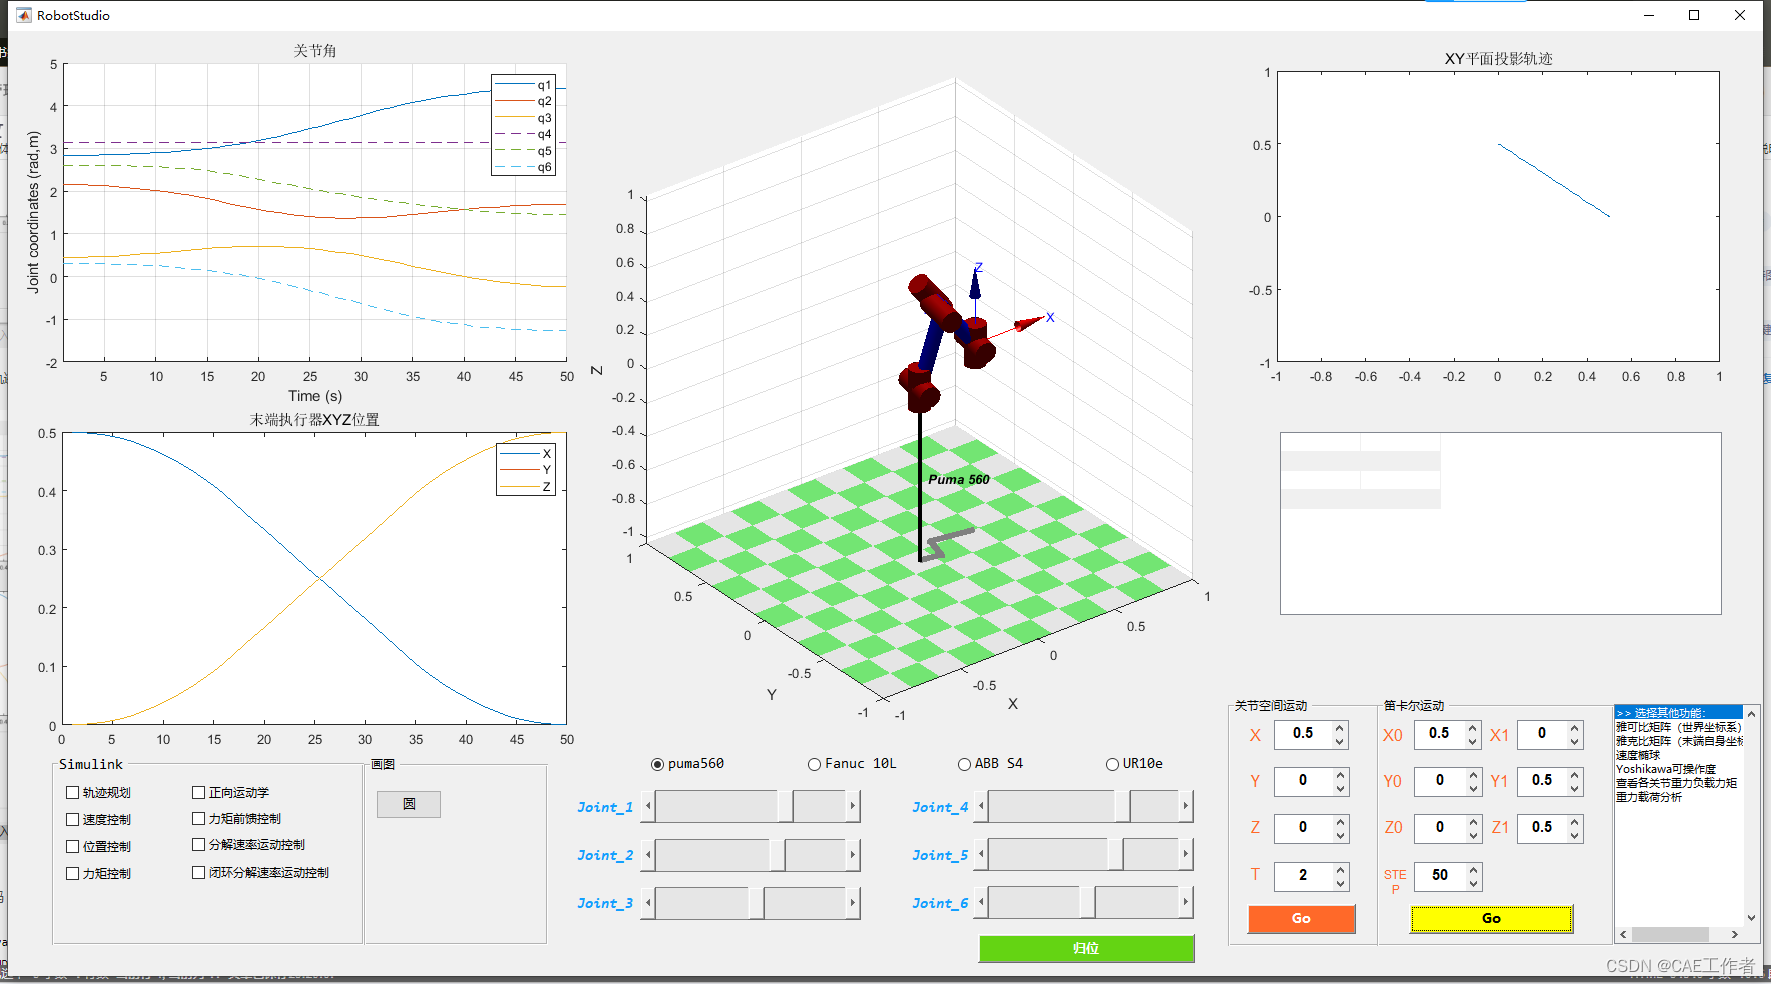Click the function list scroll down arrow
1771x984 pixels.
click(x=1751, y=917)
